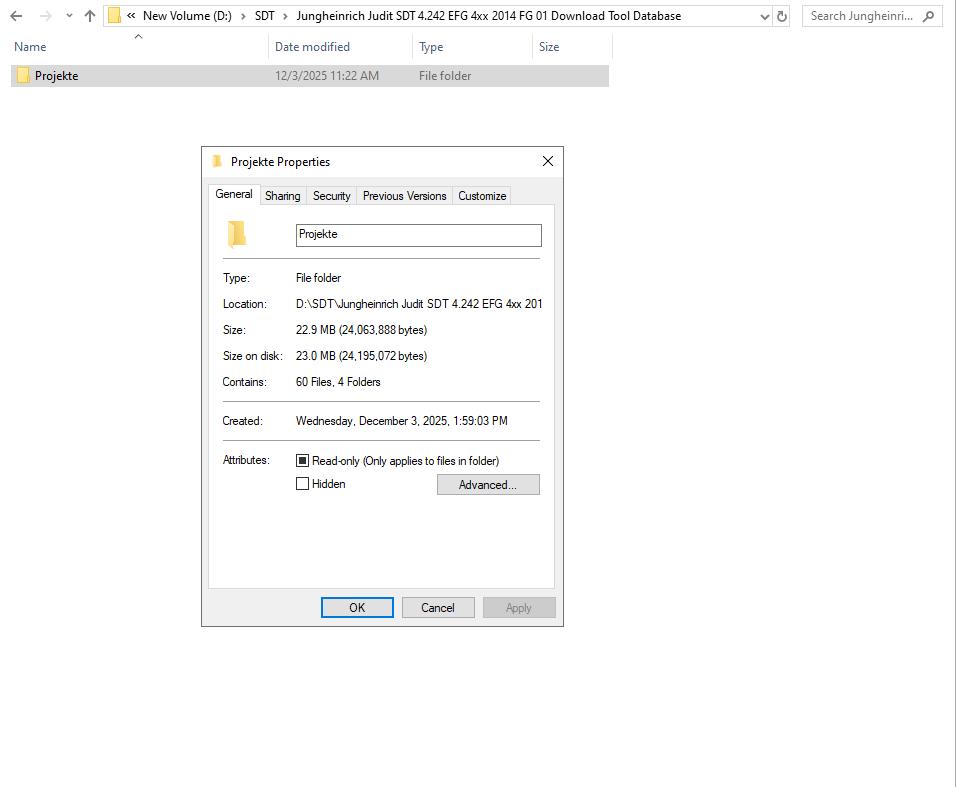The height and width of the screenshot is (787, 956).
Task: Click the created date Wednesday, December 3 text
Action: 402,421
